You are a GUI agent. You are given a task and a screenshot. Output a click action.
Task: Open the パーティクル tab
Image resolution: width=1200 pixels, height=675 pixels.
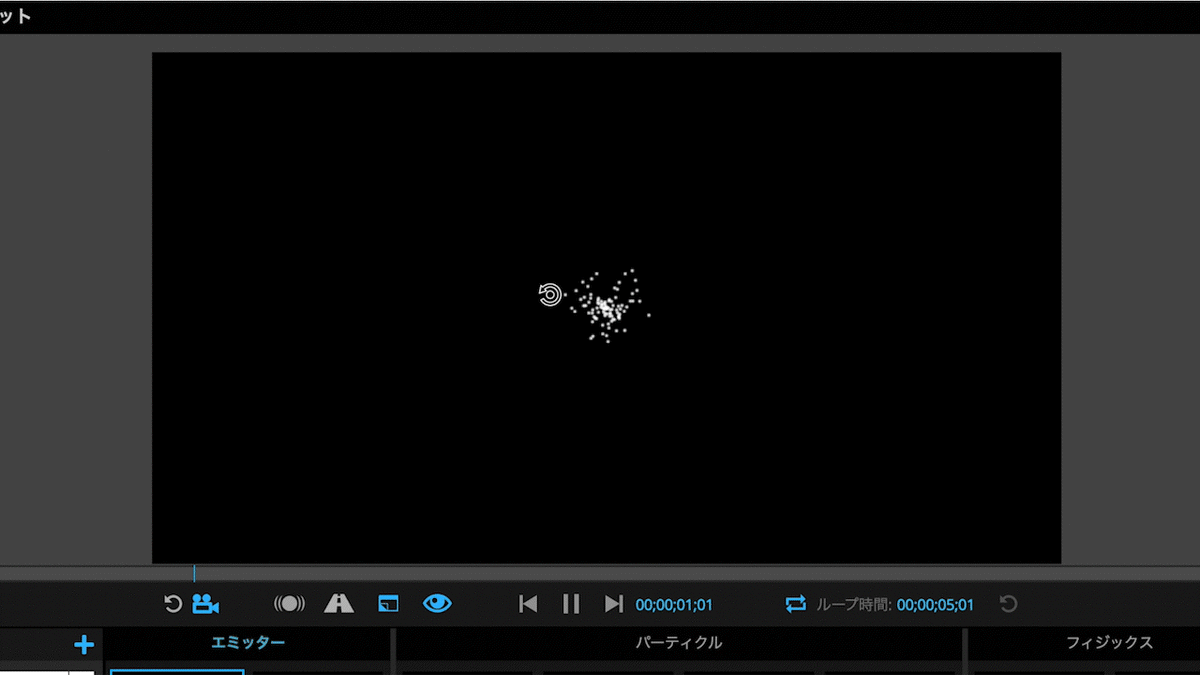tap(679, 645)
